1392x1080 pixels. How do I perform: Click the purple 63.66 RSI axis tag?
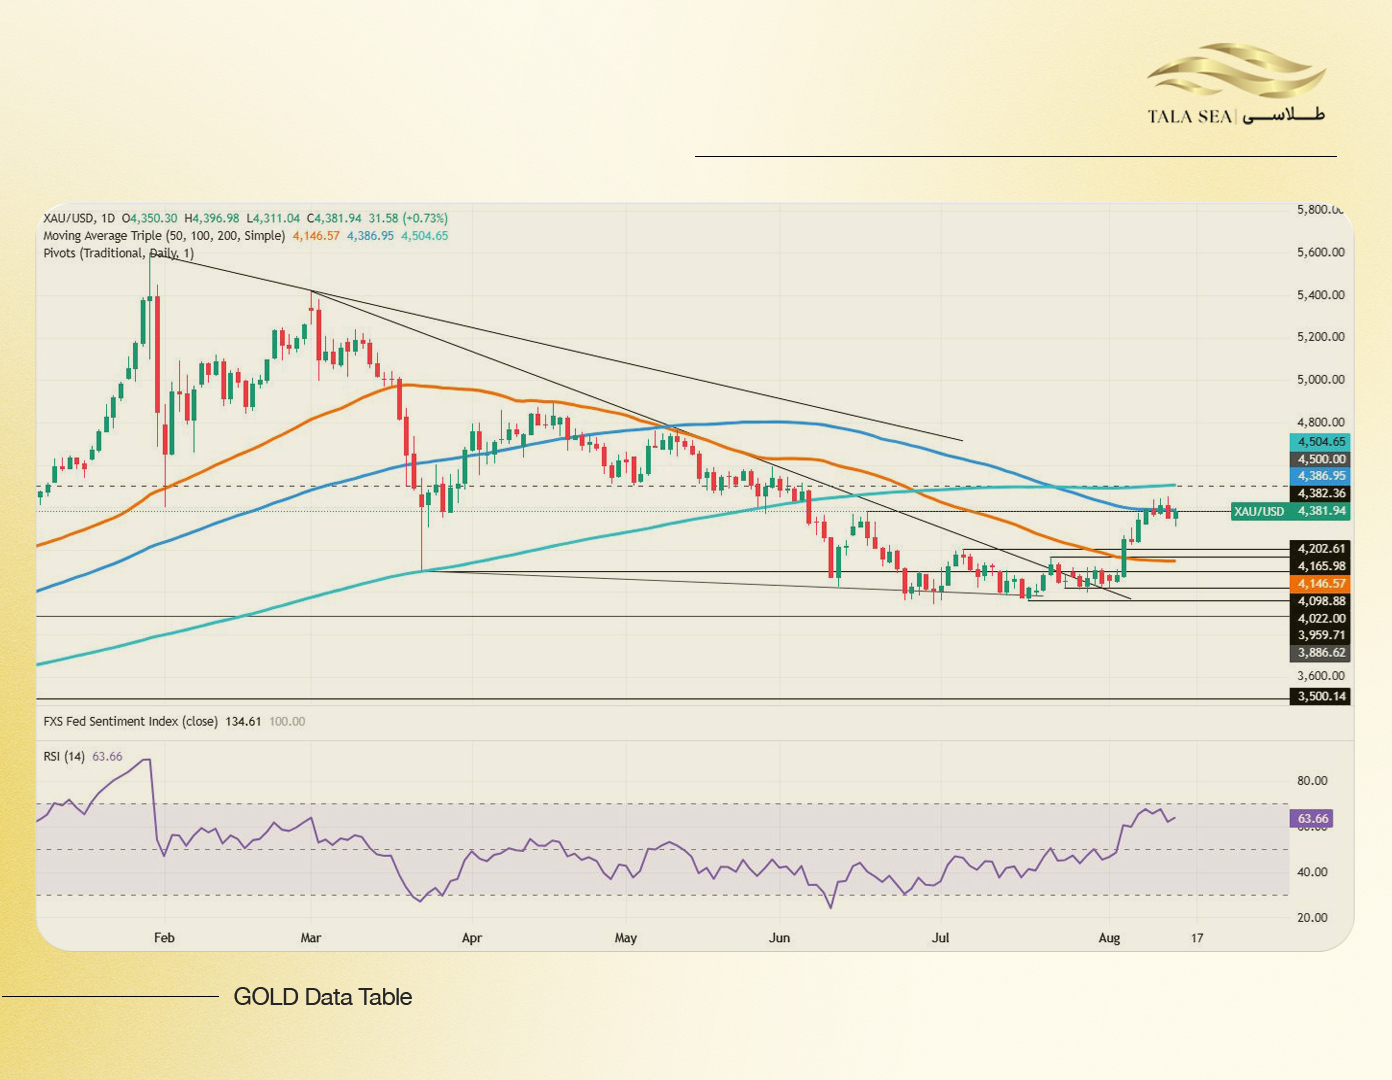pyautogui.click(x=1312, y=818)
